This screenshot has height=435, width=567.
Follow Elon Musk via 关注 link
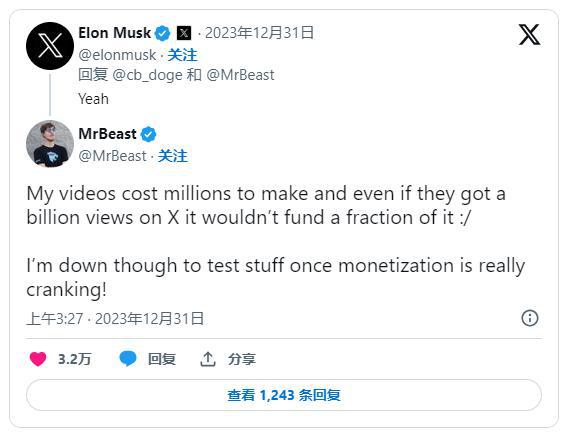tap(182, 55)
